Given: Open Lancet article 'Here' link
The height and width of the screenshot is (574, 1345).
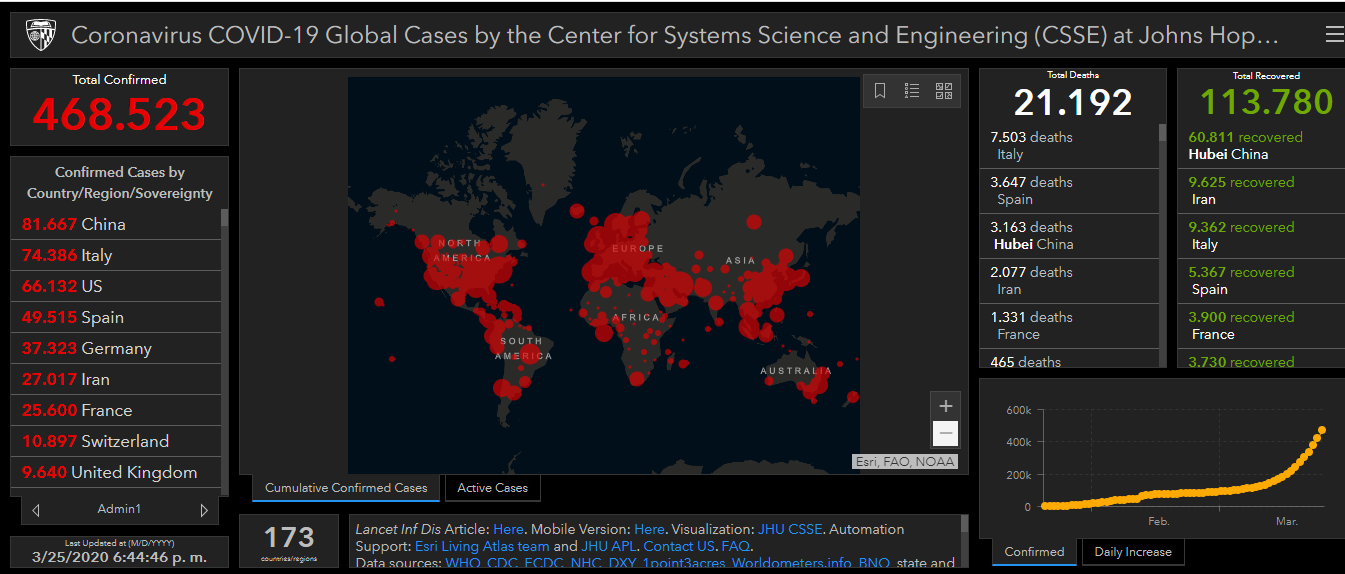Looking at the screenshot, I should (x=508, y=529).
